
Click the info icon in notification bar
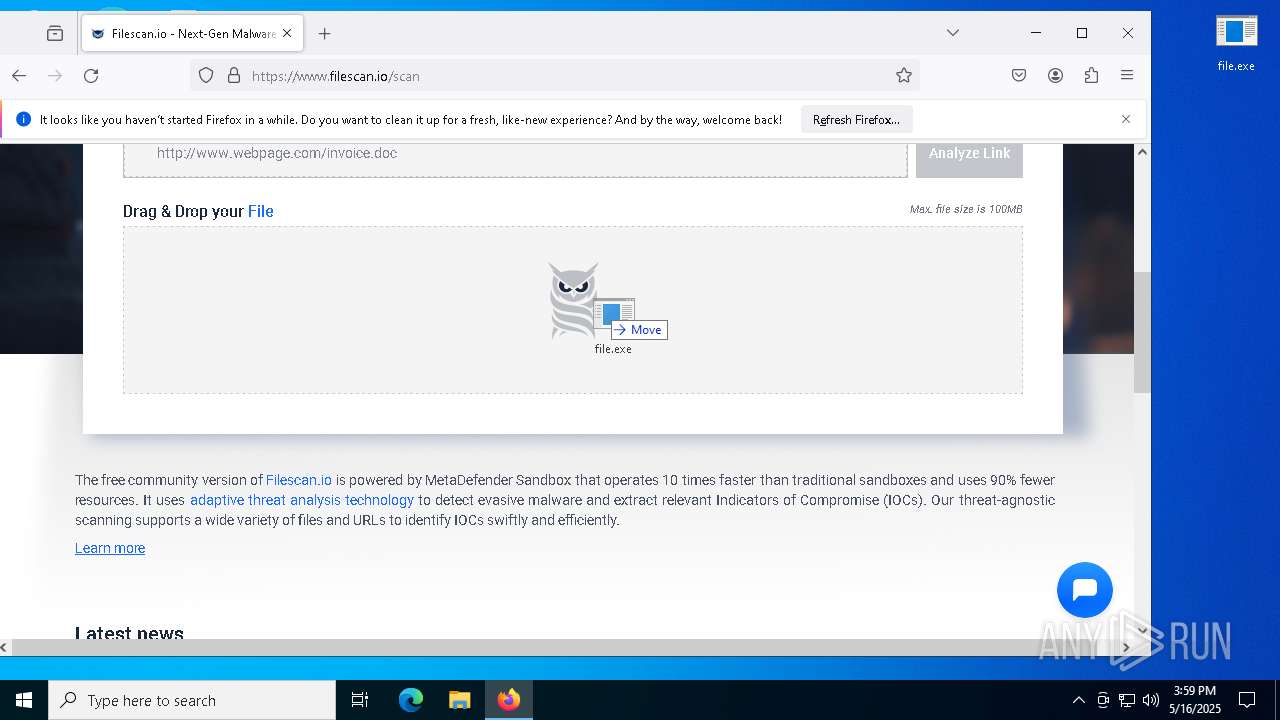tap(24, 119)
